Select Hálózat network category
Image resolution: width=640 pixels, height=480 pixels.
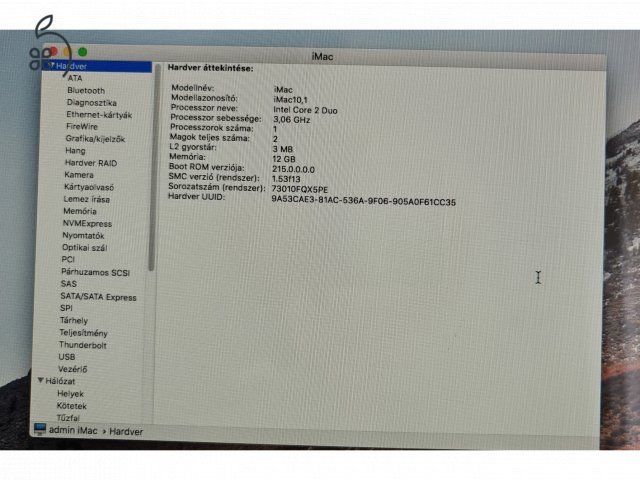click(x=60, y=381)
